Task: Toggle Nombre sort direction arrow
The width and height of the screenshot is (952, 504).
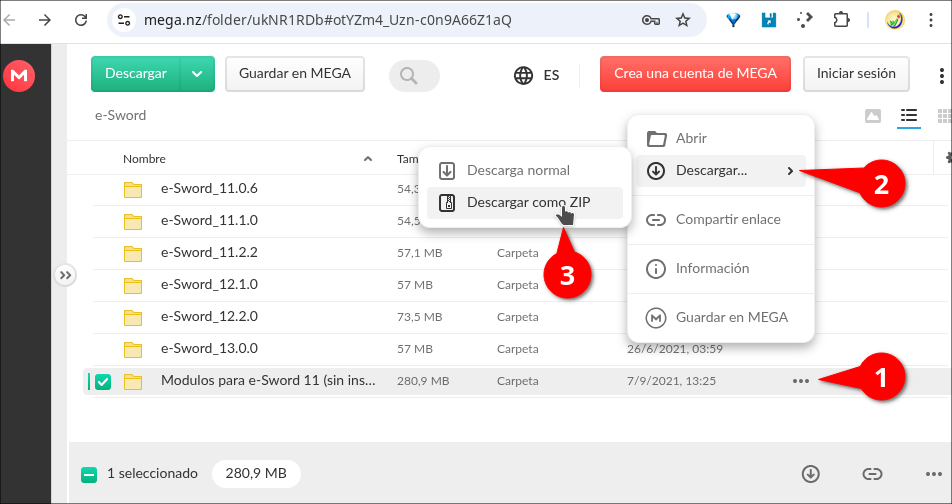Action: [367, 159]
